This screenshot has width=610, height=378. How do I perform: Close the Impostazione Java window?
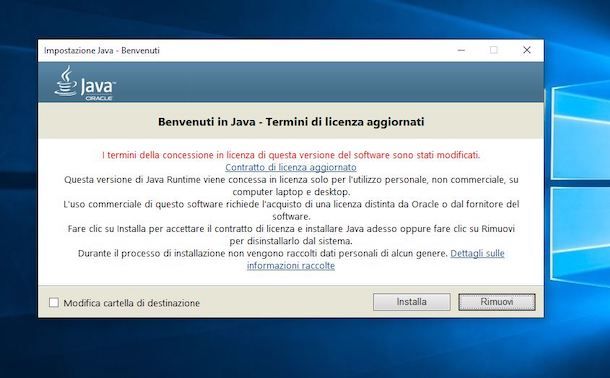[527, 50]
